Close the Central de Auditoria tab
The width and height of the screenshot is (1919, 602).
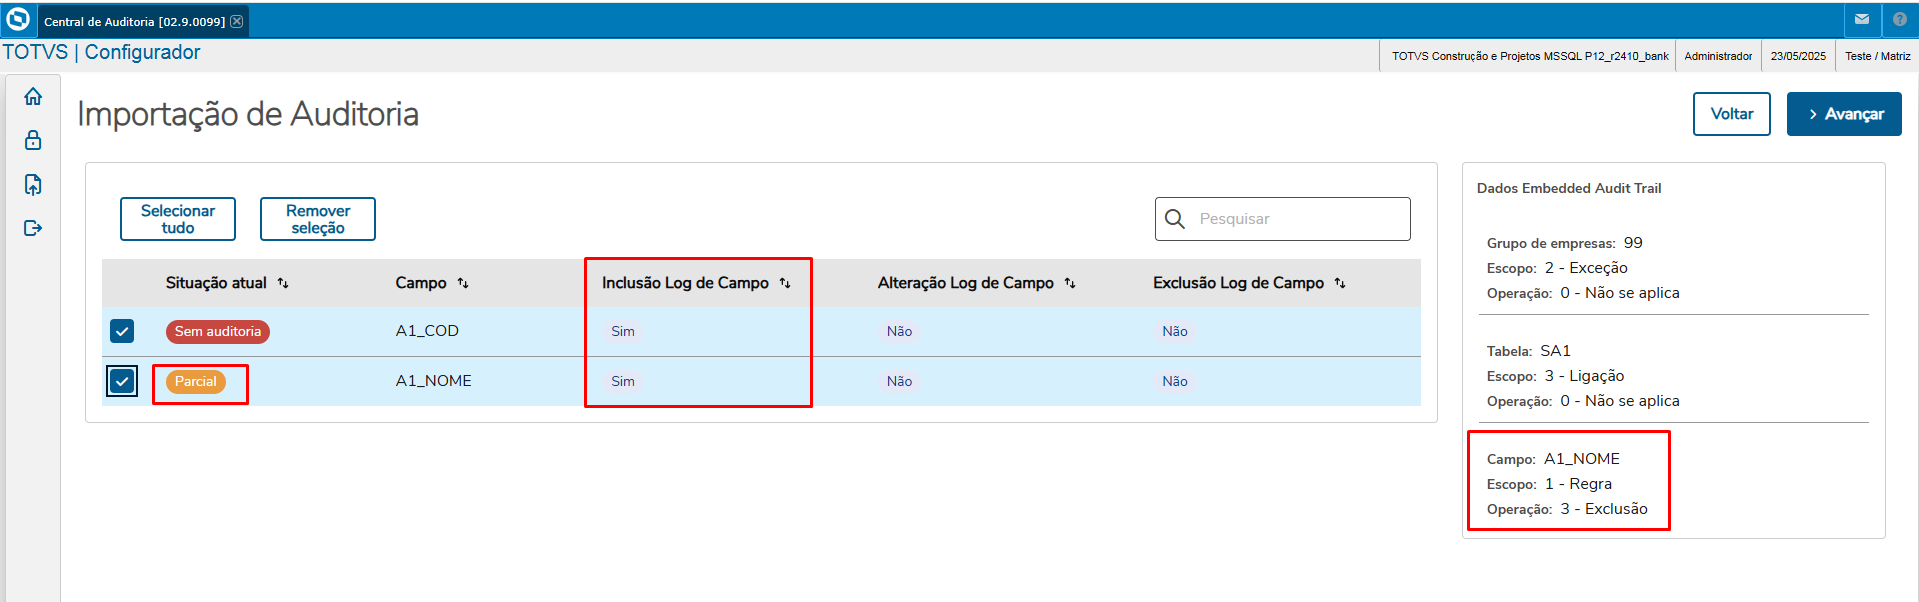point(237,21)
